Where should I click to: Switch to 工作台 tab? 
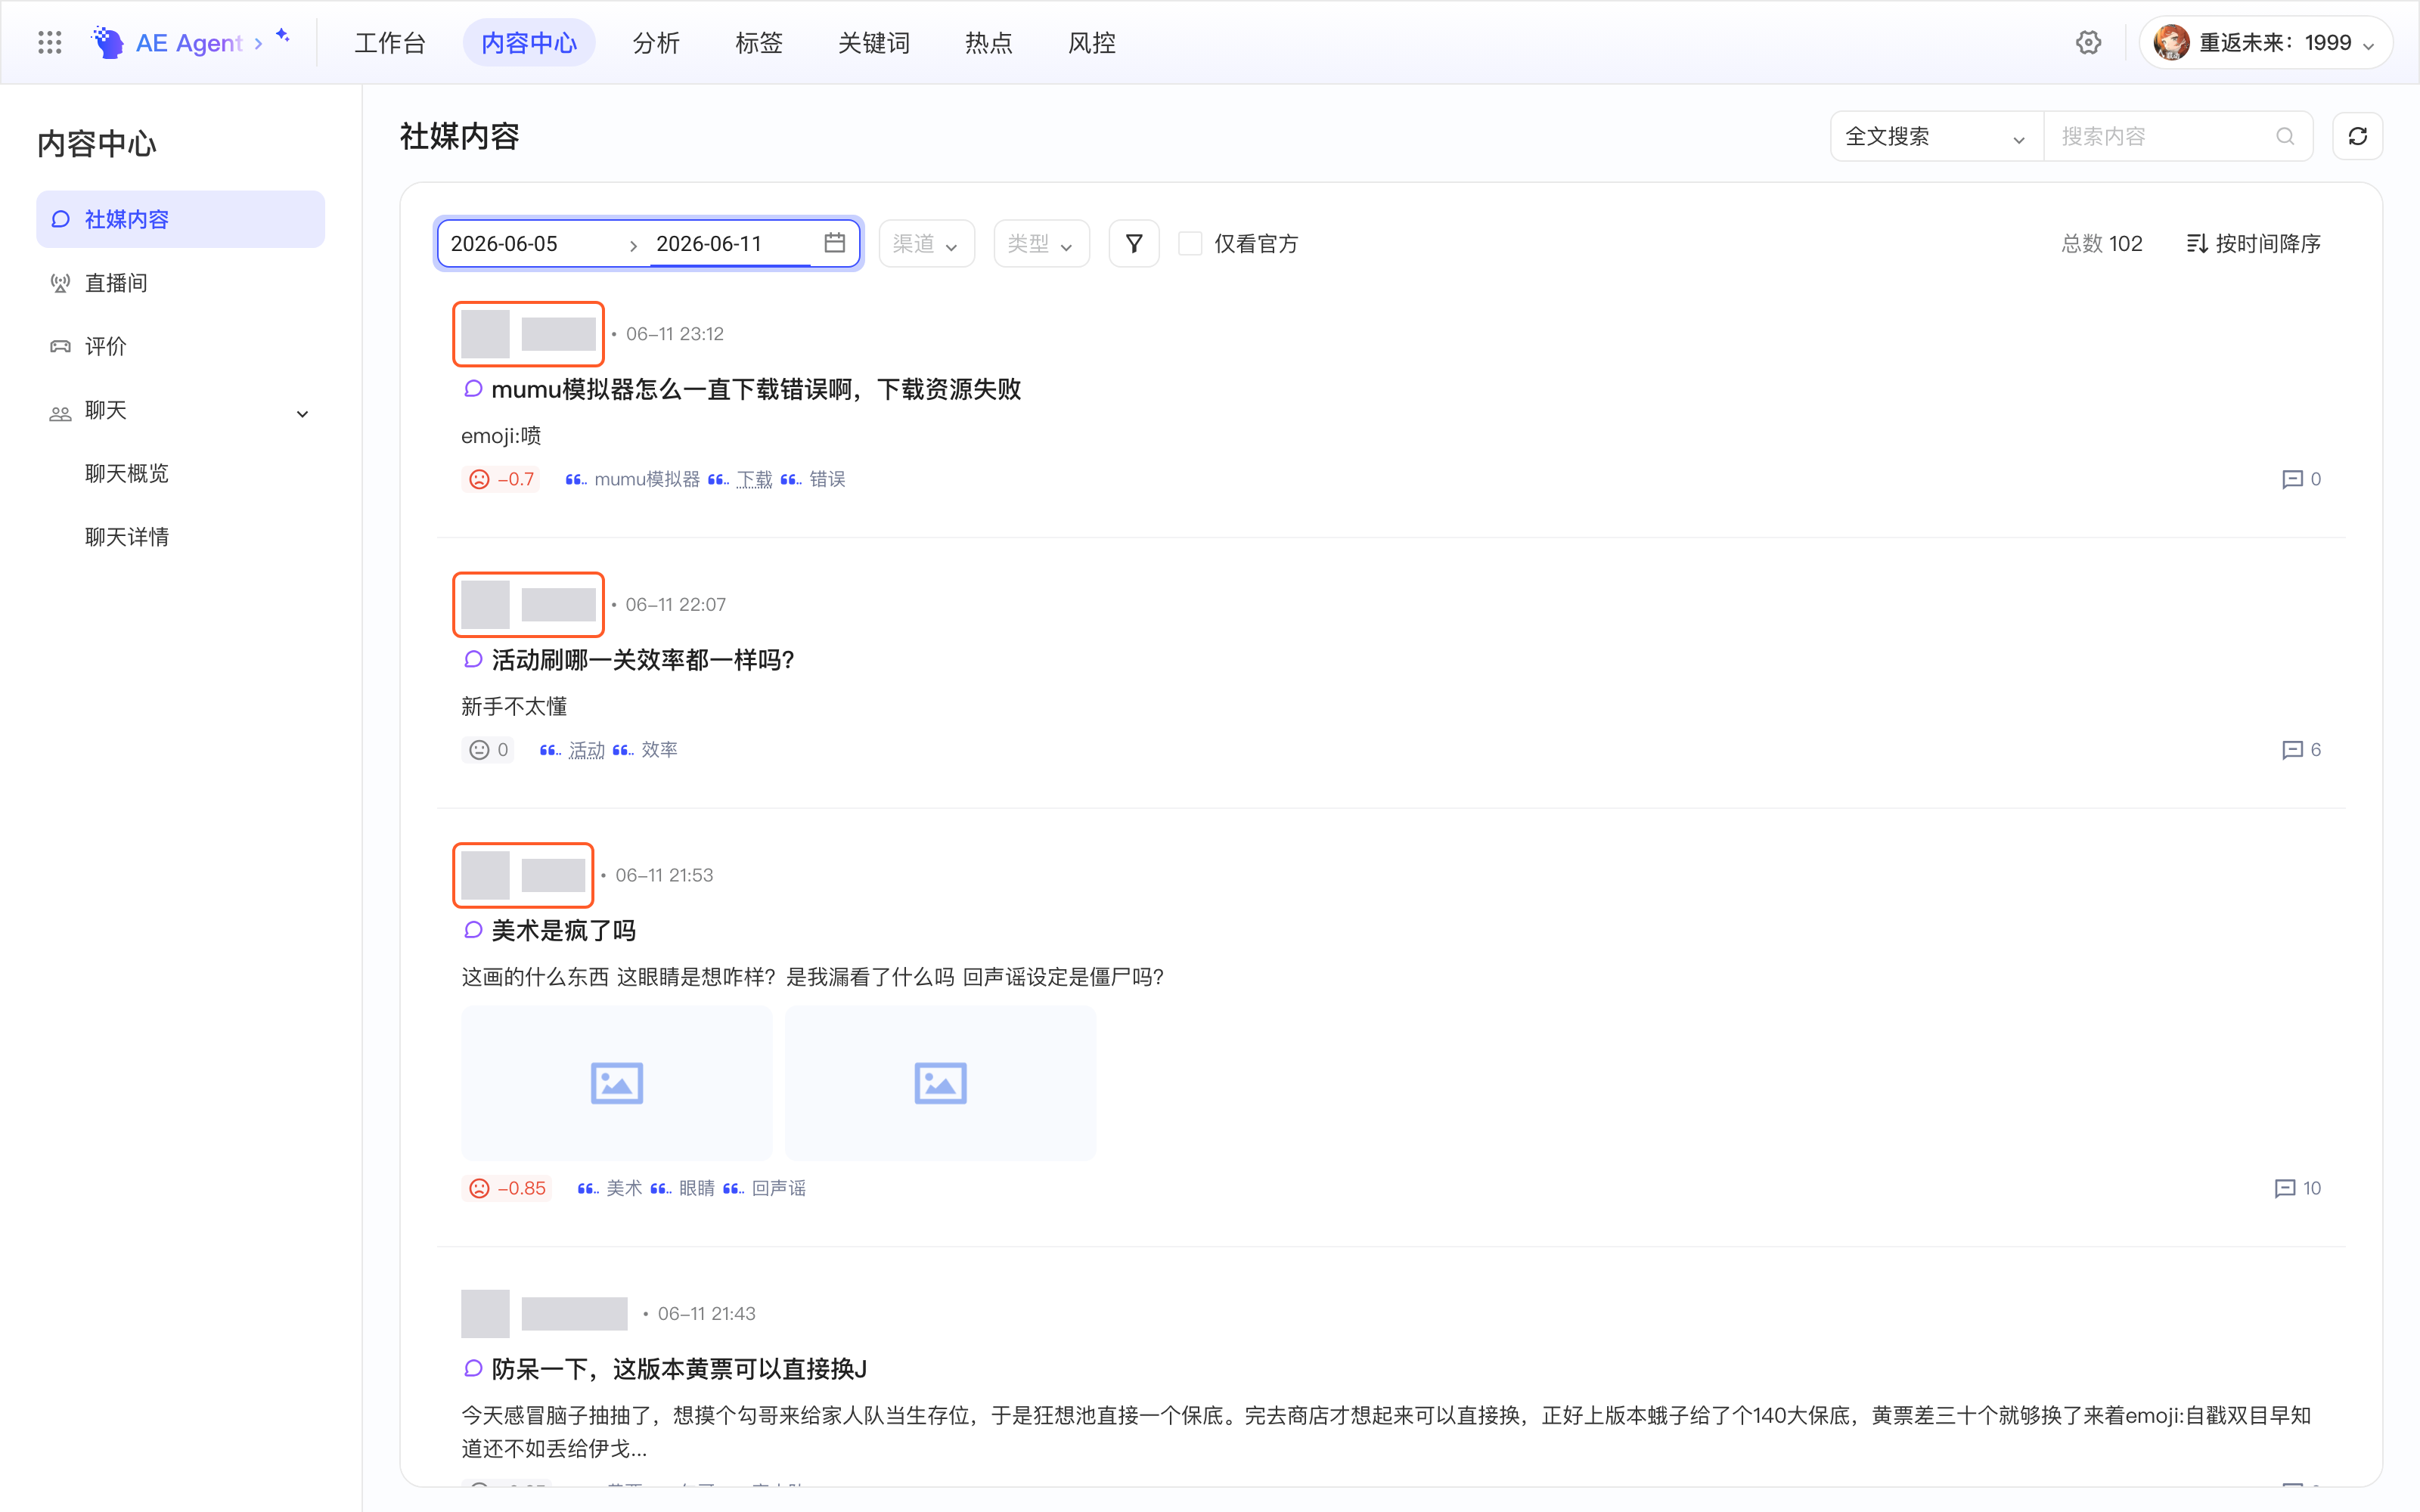[x=390, y=42]
